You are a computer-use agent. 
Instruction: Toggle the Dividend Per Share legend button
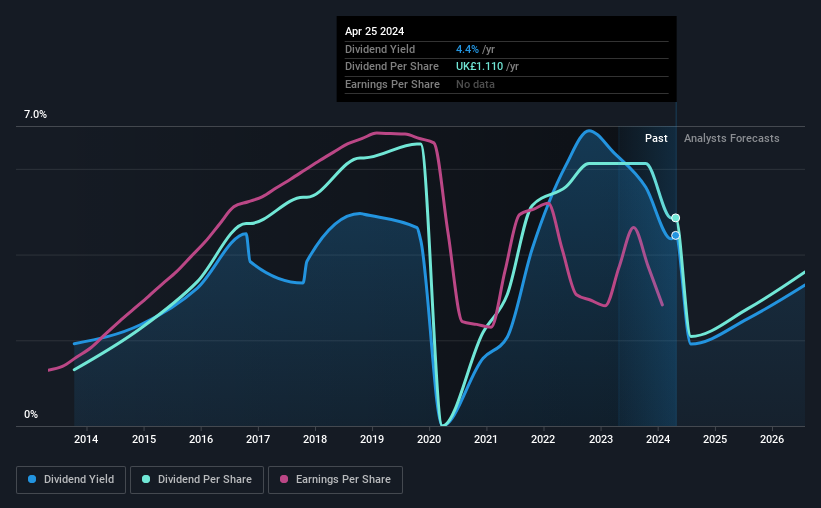tap(197, 480)
